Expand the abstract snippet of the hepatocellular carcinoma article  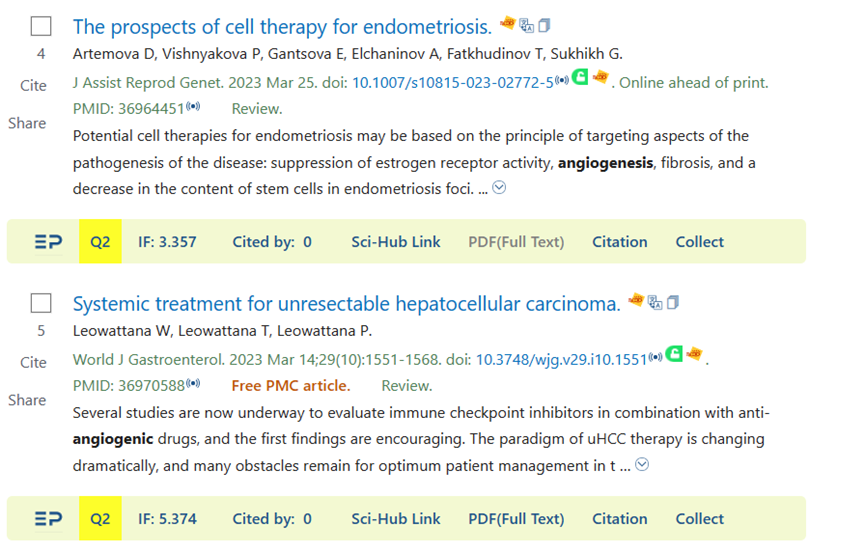pos(642,465)
